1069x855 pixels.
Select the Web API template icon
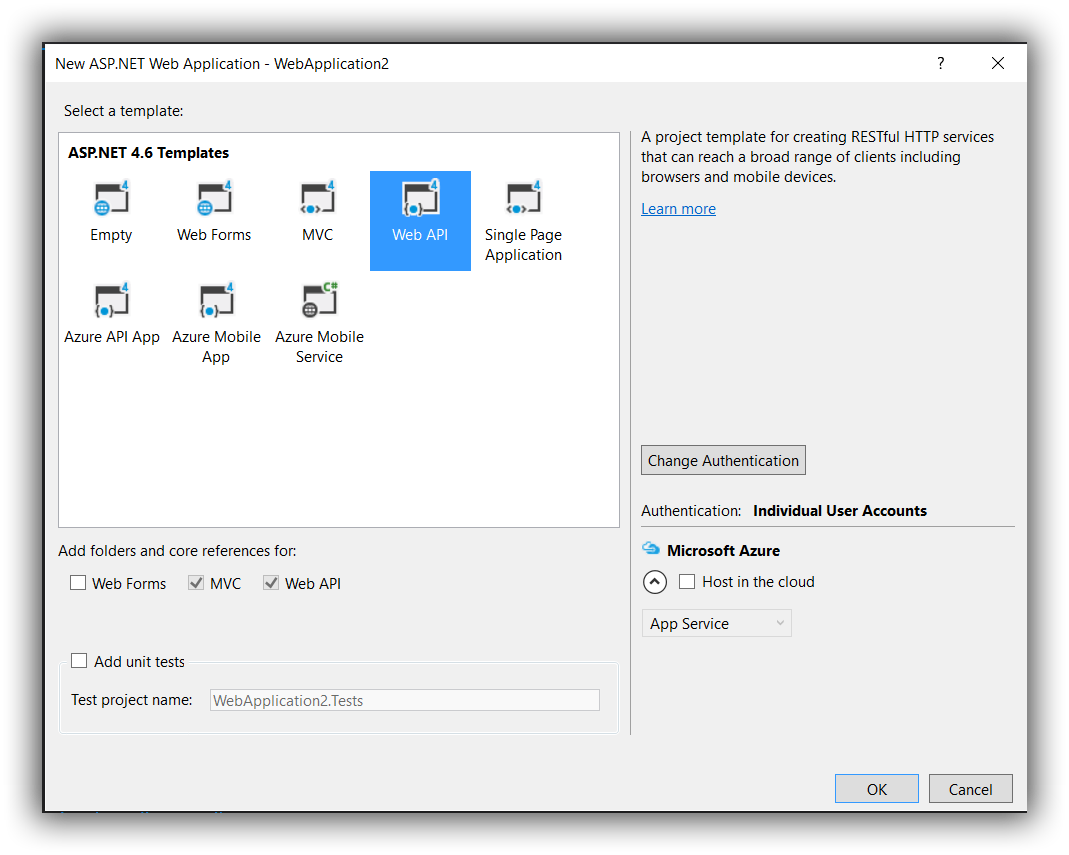tap(420, 198)
